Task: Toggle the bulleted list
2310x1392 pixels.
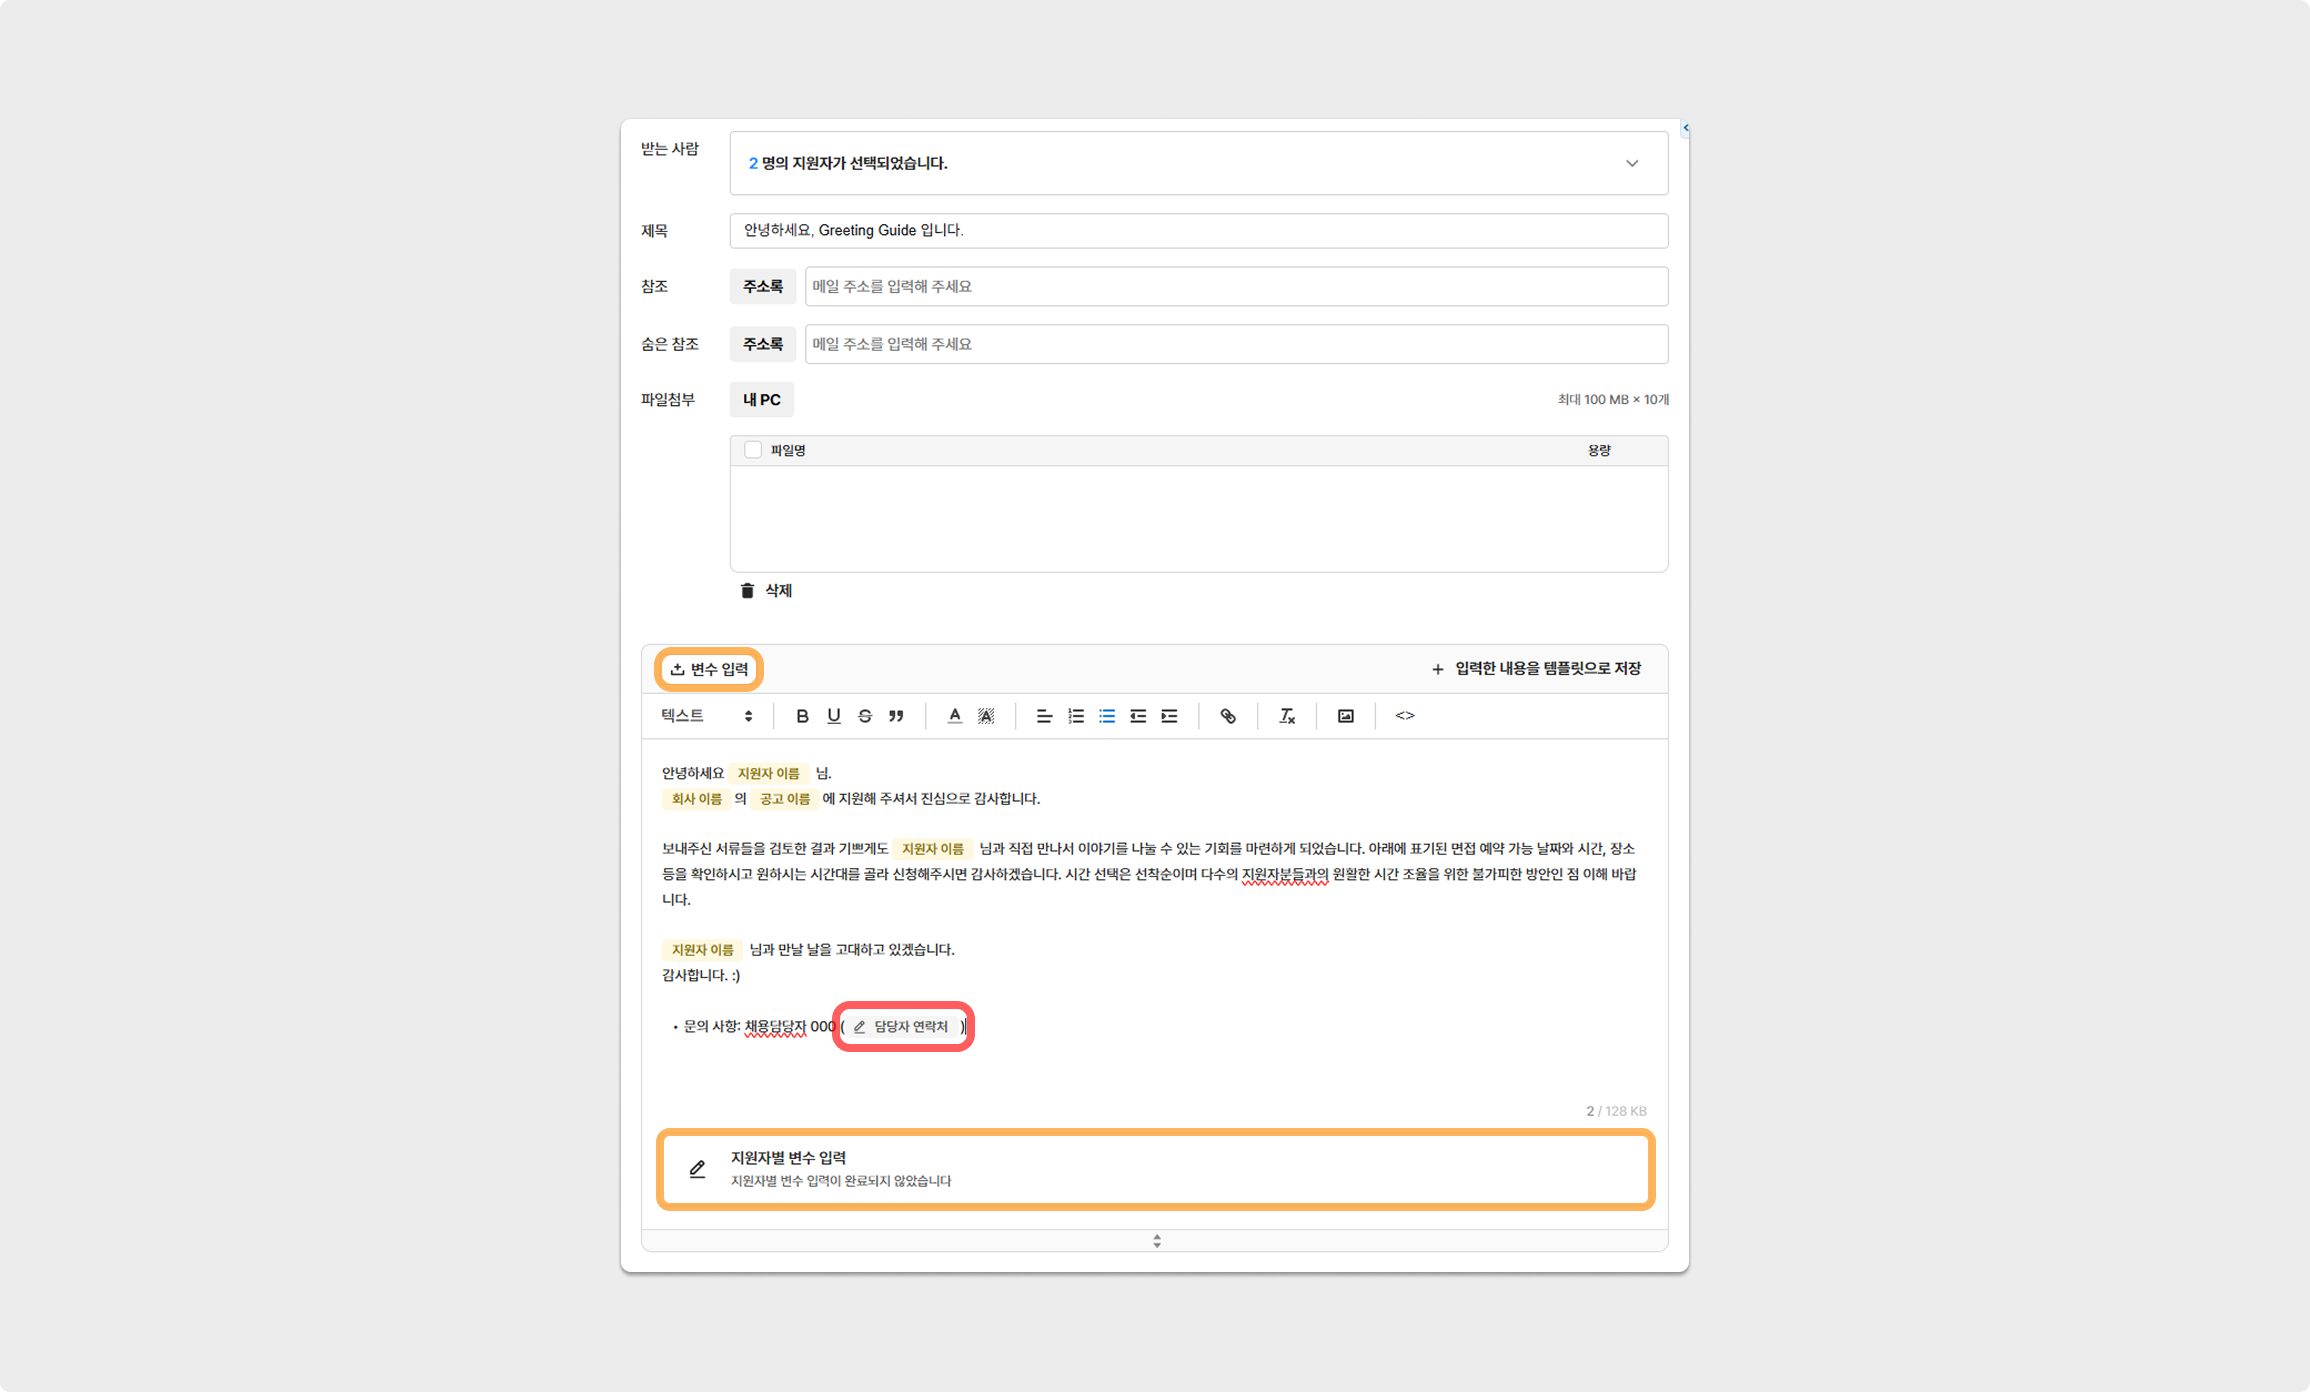Action: [x=1107, y=716]
